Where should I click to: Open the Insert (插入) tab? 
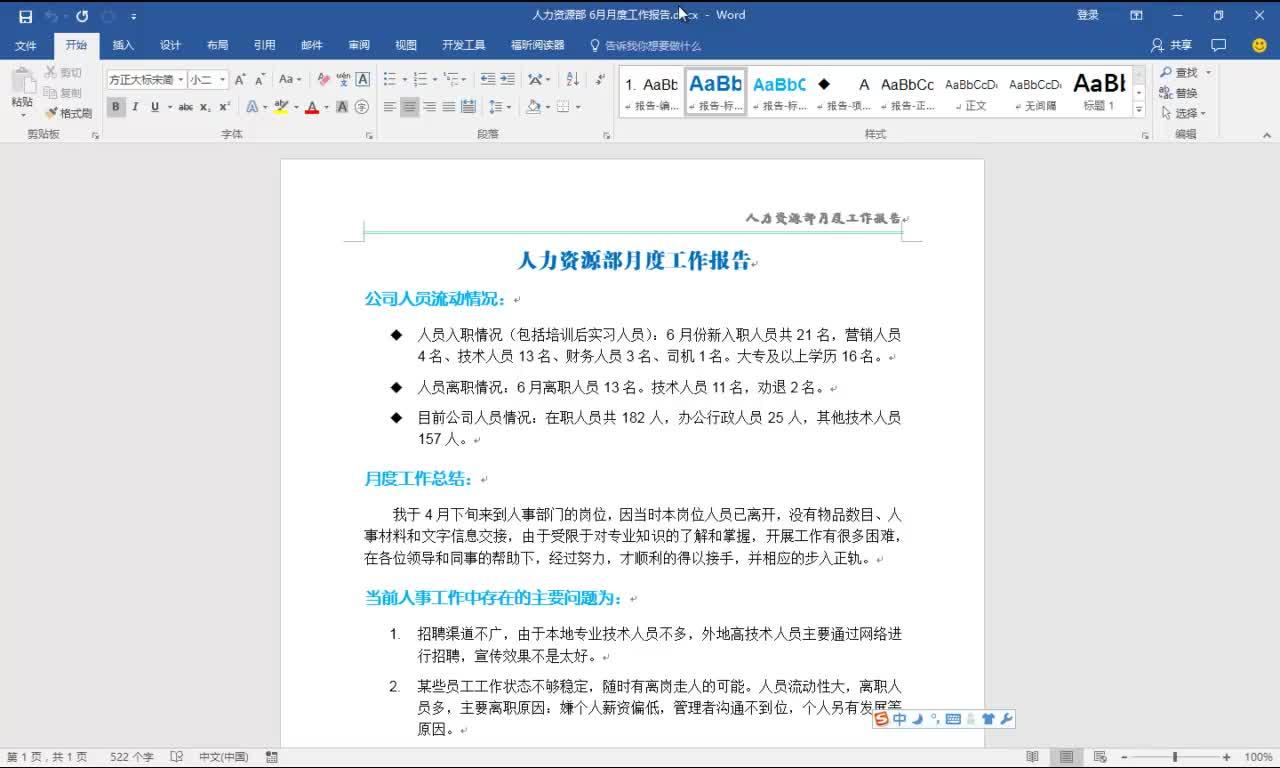123,45
